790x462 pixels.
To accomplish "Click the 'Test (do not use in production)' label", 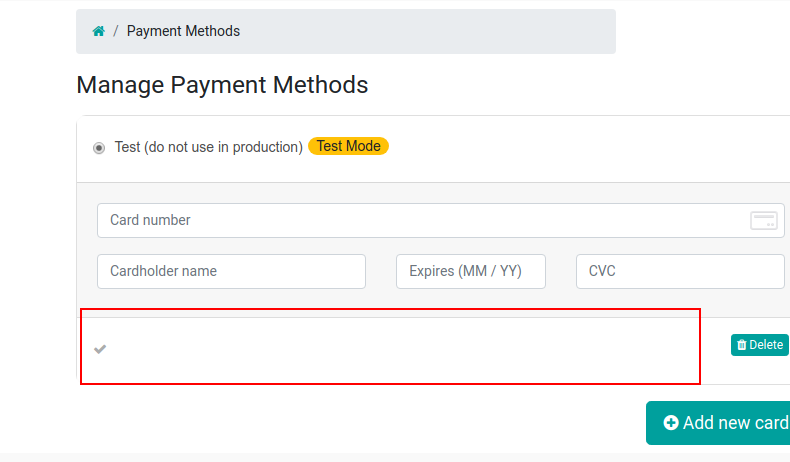I will (x=208, y=147).
